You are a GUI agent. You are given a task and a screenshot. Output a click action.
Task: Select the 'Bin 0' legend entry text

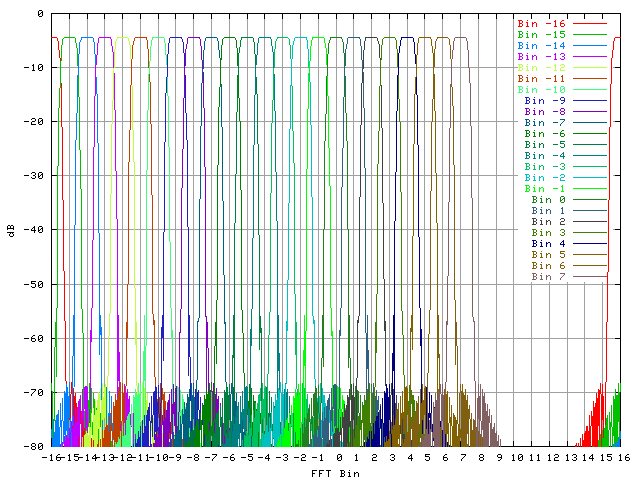coord(548,199)
